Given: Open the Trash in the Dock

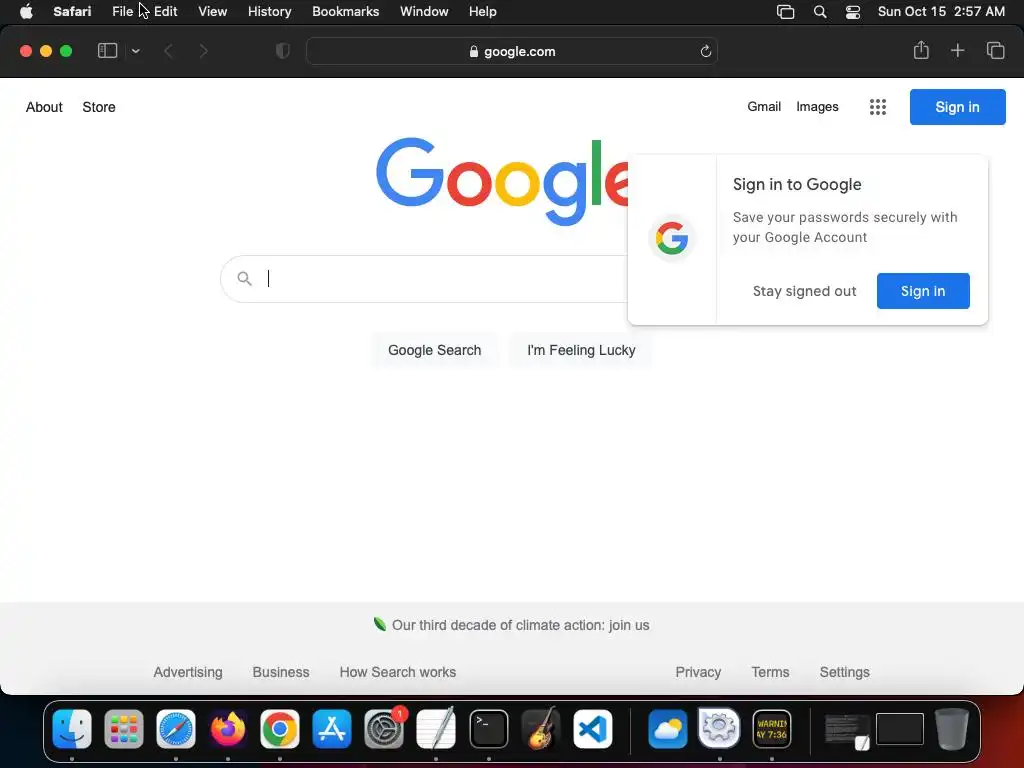Looking at the screenshot, I should (952, 729).
